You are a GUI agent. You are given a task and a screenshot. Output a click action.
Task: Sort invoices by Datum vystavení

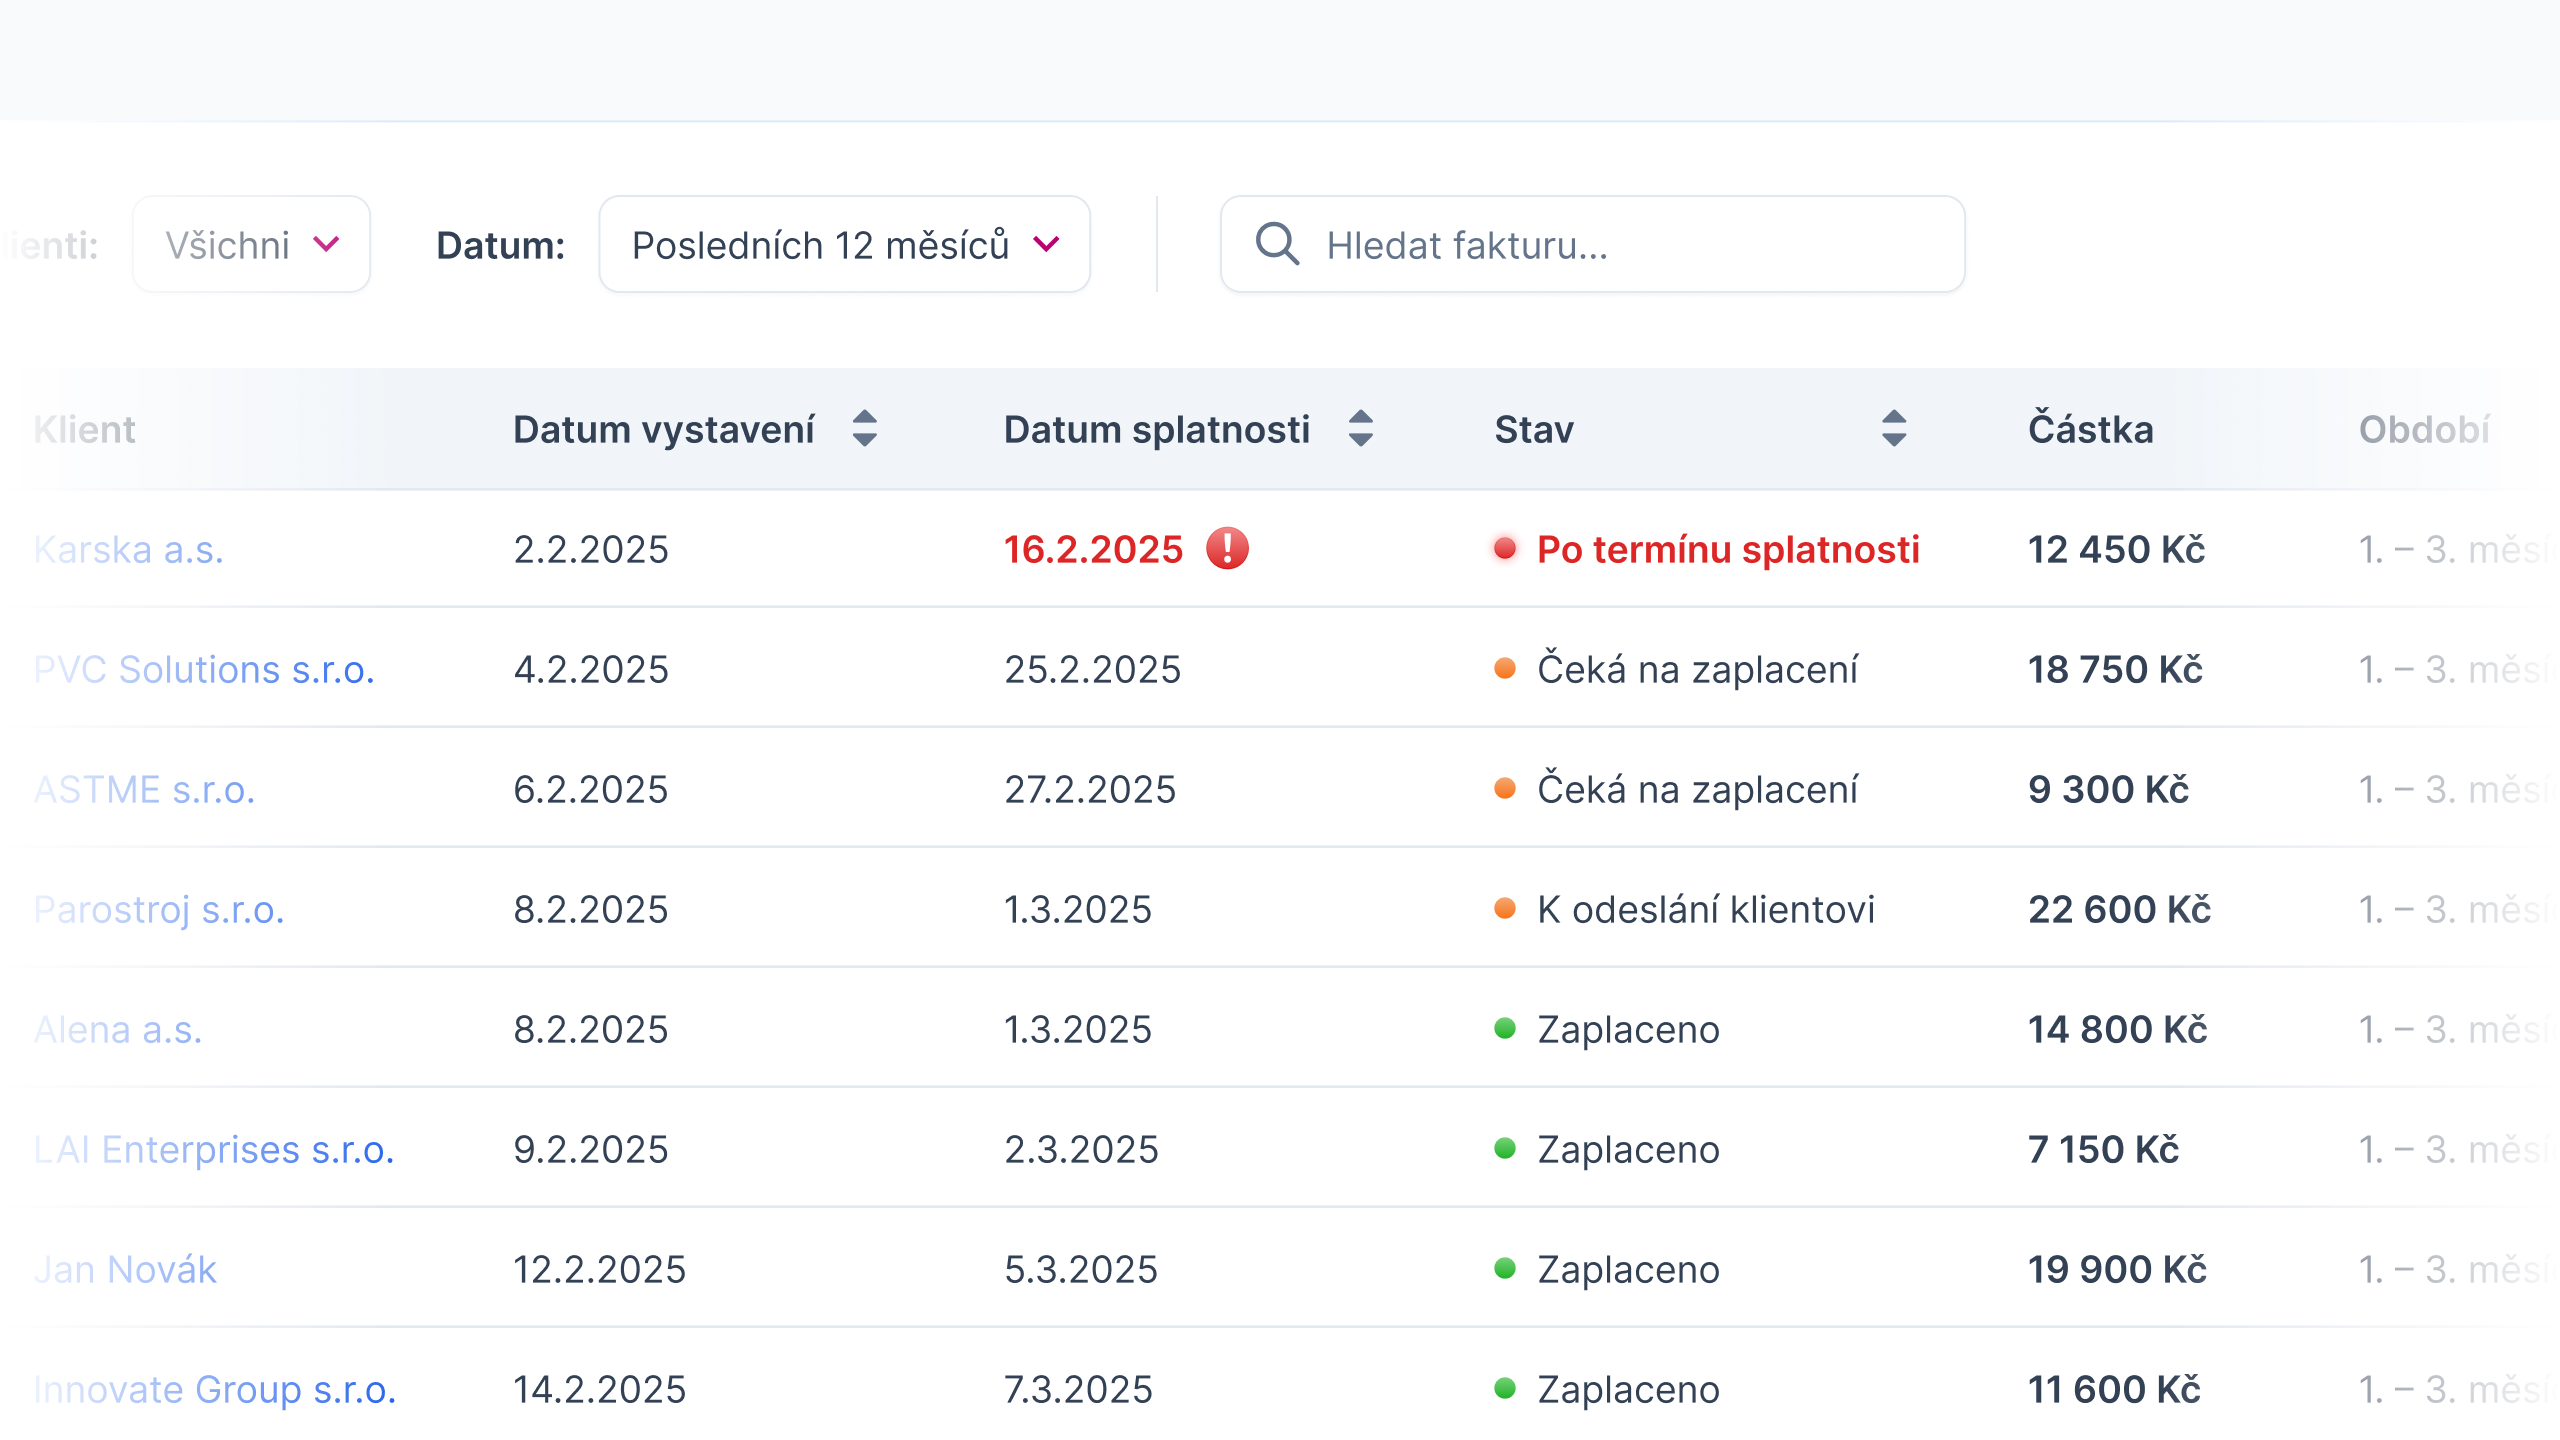pyautogui.click(x=866, y=429)
